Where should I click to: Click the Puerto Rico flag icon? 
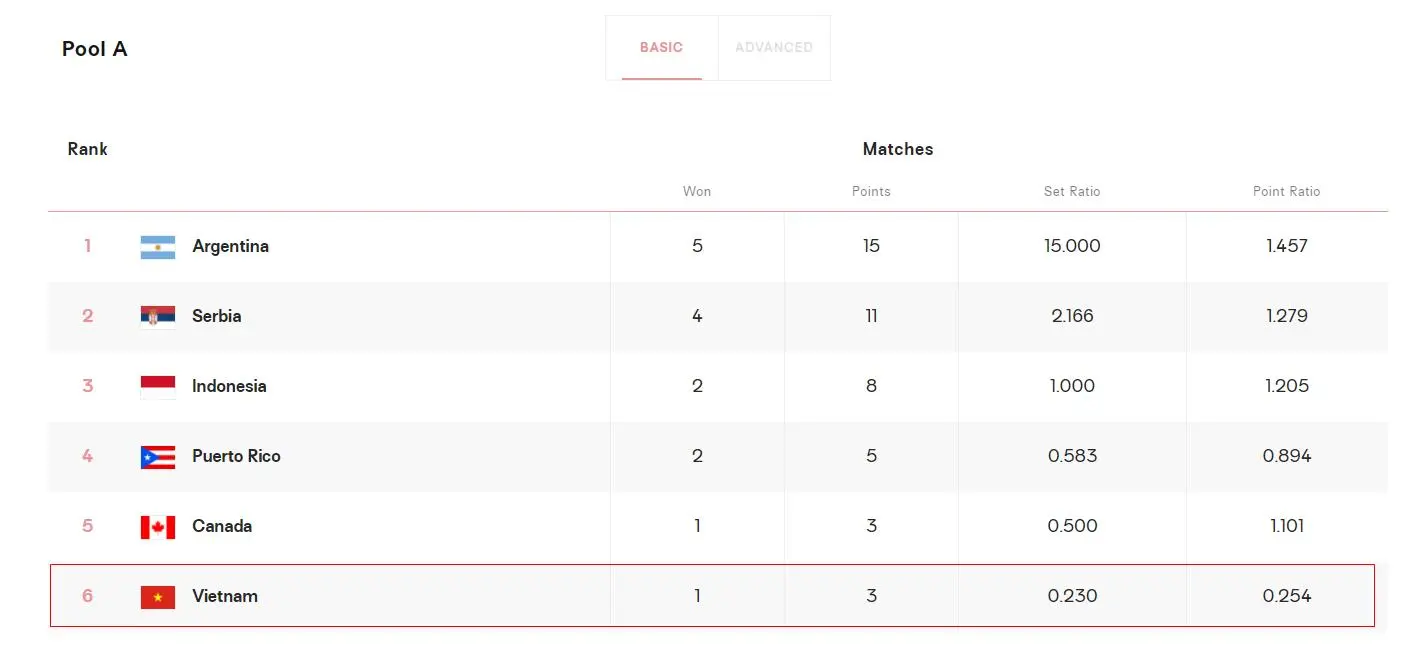[x=158, y=457]
